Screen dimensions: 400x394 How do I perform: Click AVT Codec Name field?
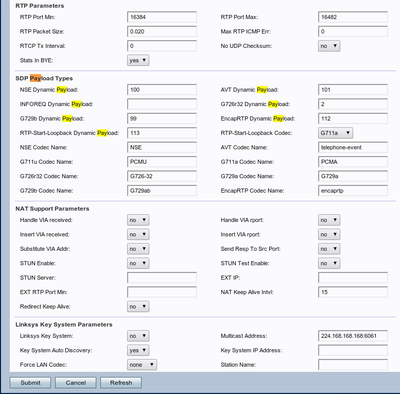point(353,147)
